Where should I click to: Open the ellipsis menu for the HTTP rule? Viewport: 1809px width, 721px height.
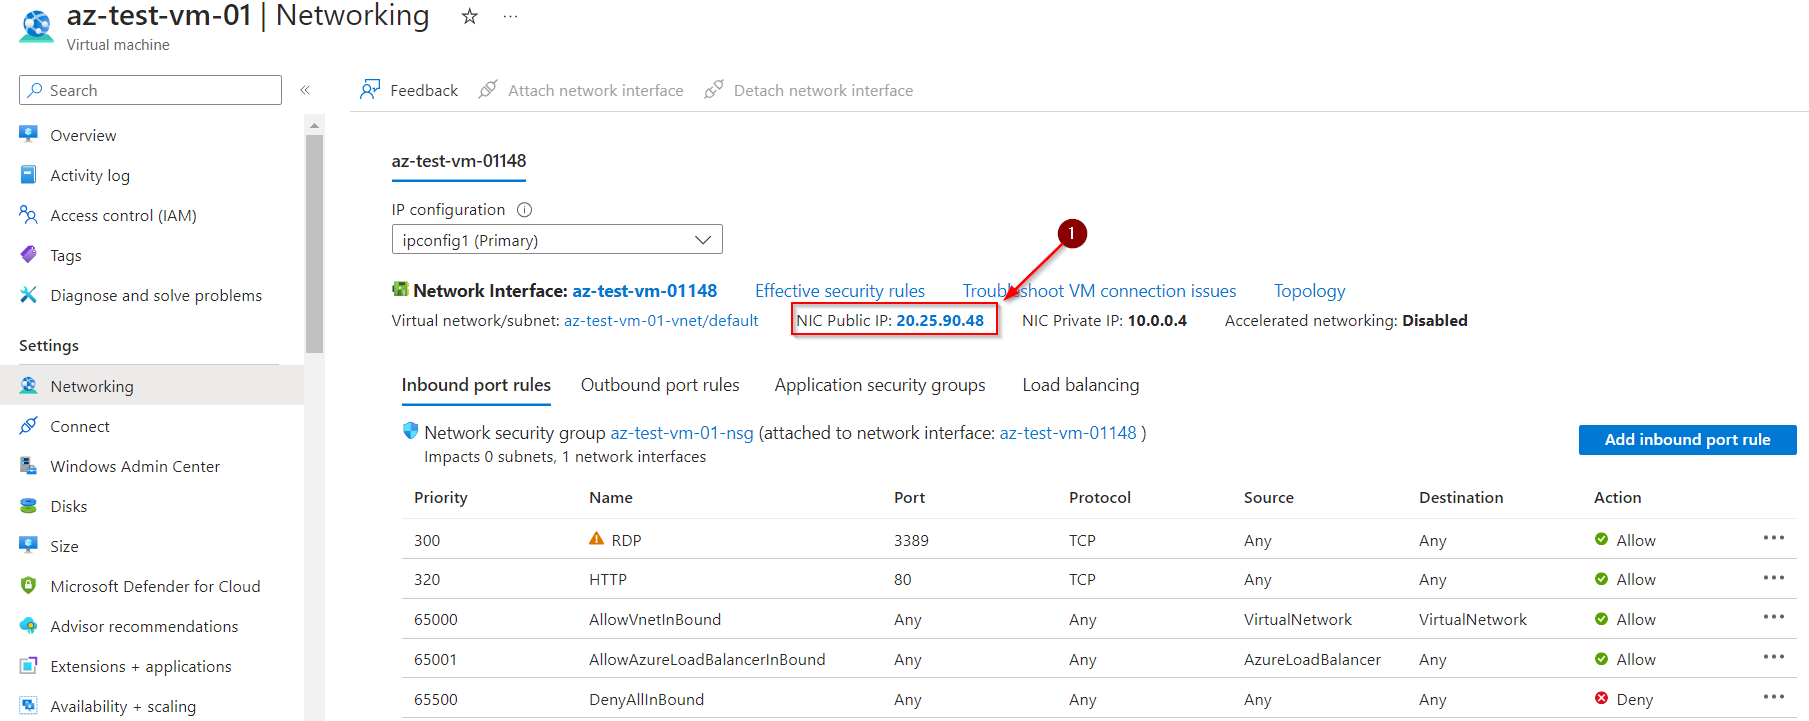(1774, 578)
